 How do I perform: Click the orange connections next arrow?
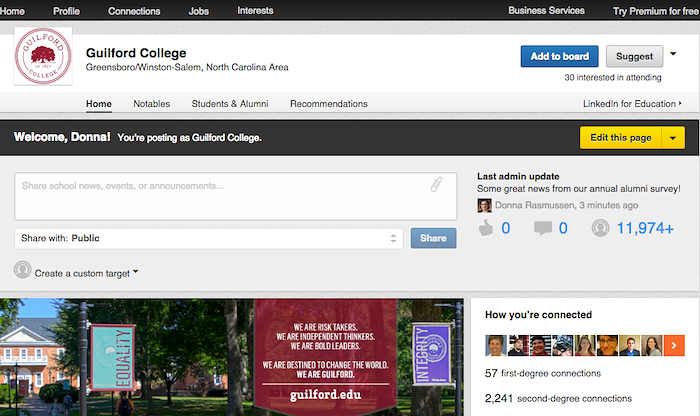pos(676,345)
